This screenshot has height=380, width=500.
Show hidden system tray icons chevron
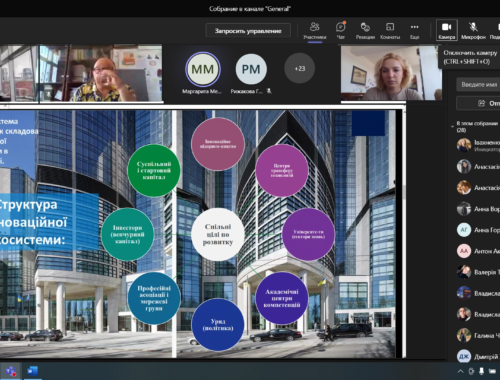click(x=460, y=371)
